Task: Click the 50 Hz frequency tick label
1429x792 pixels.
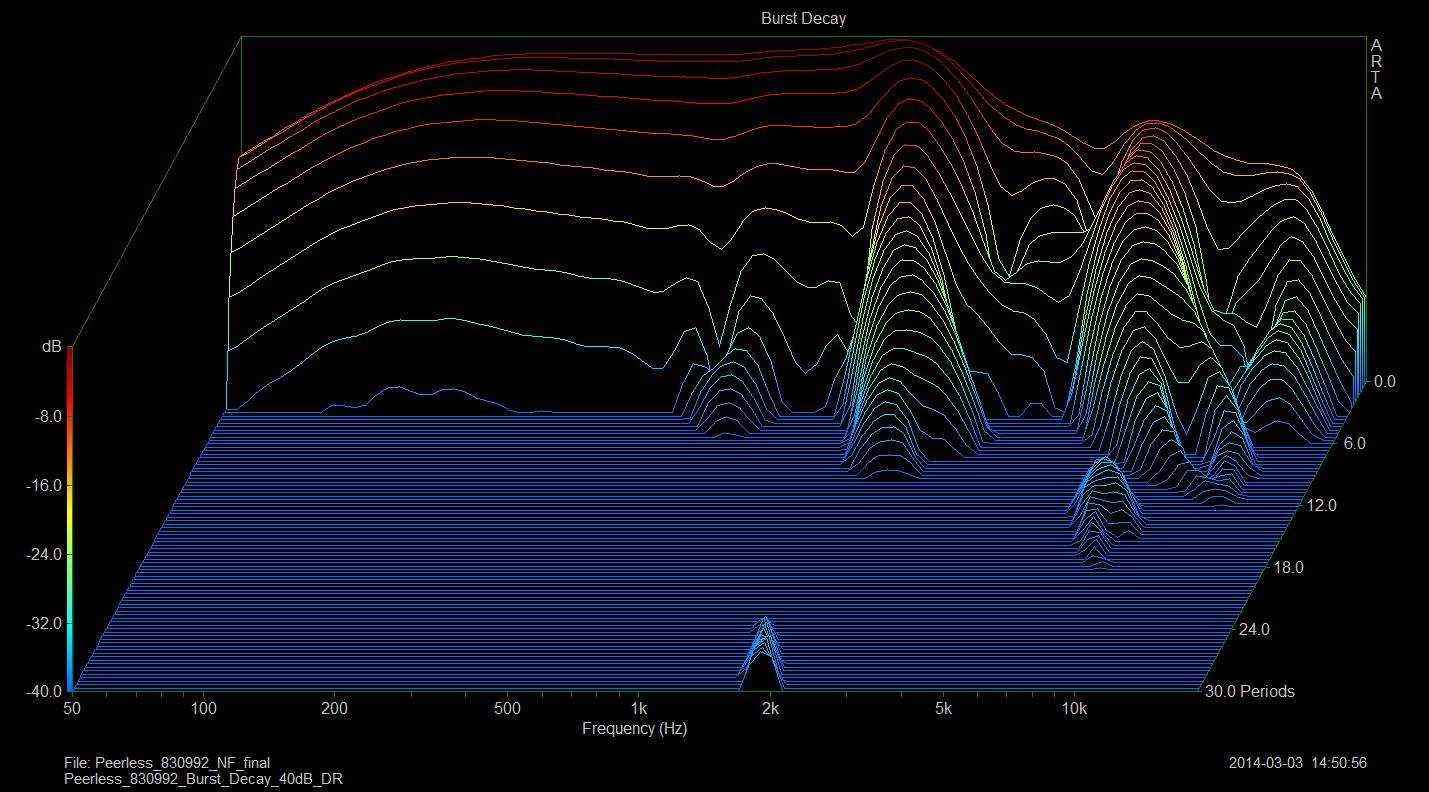Action: click(71, 709)
